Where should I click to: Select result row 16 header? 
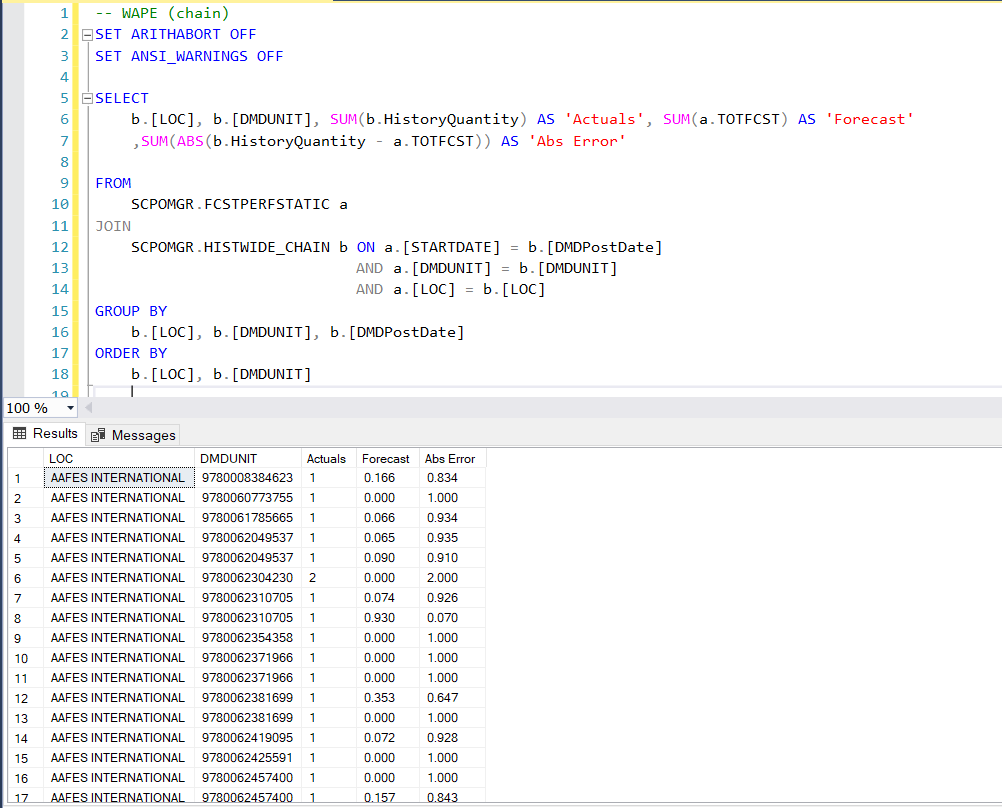point(26,778)
